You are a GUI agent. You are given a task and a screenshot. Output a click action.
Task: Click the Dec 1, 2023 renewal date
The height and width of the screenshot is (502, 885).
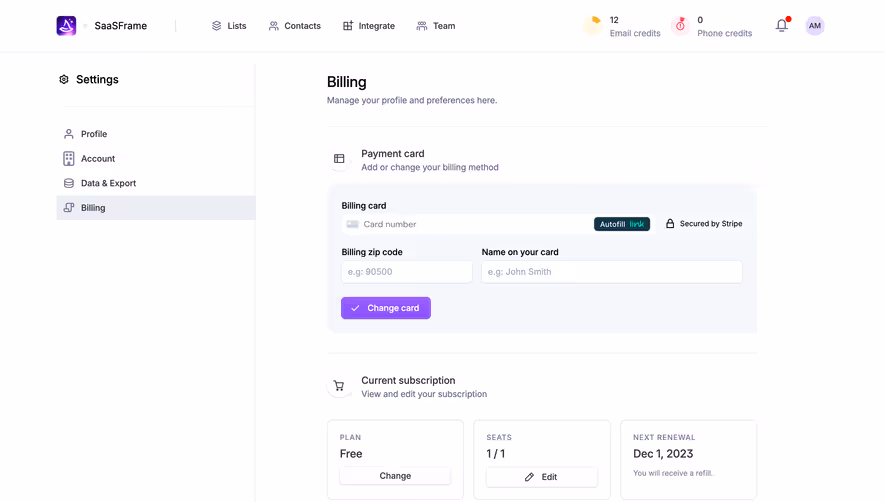pos(663,454)
